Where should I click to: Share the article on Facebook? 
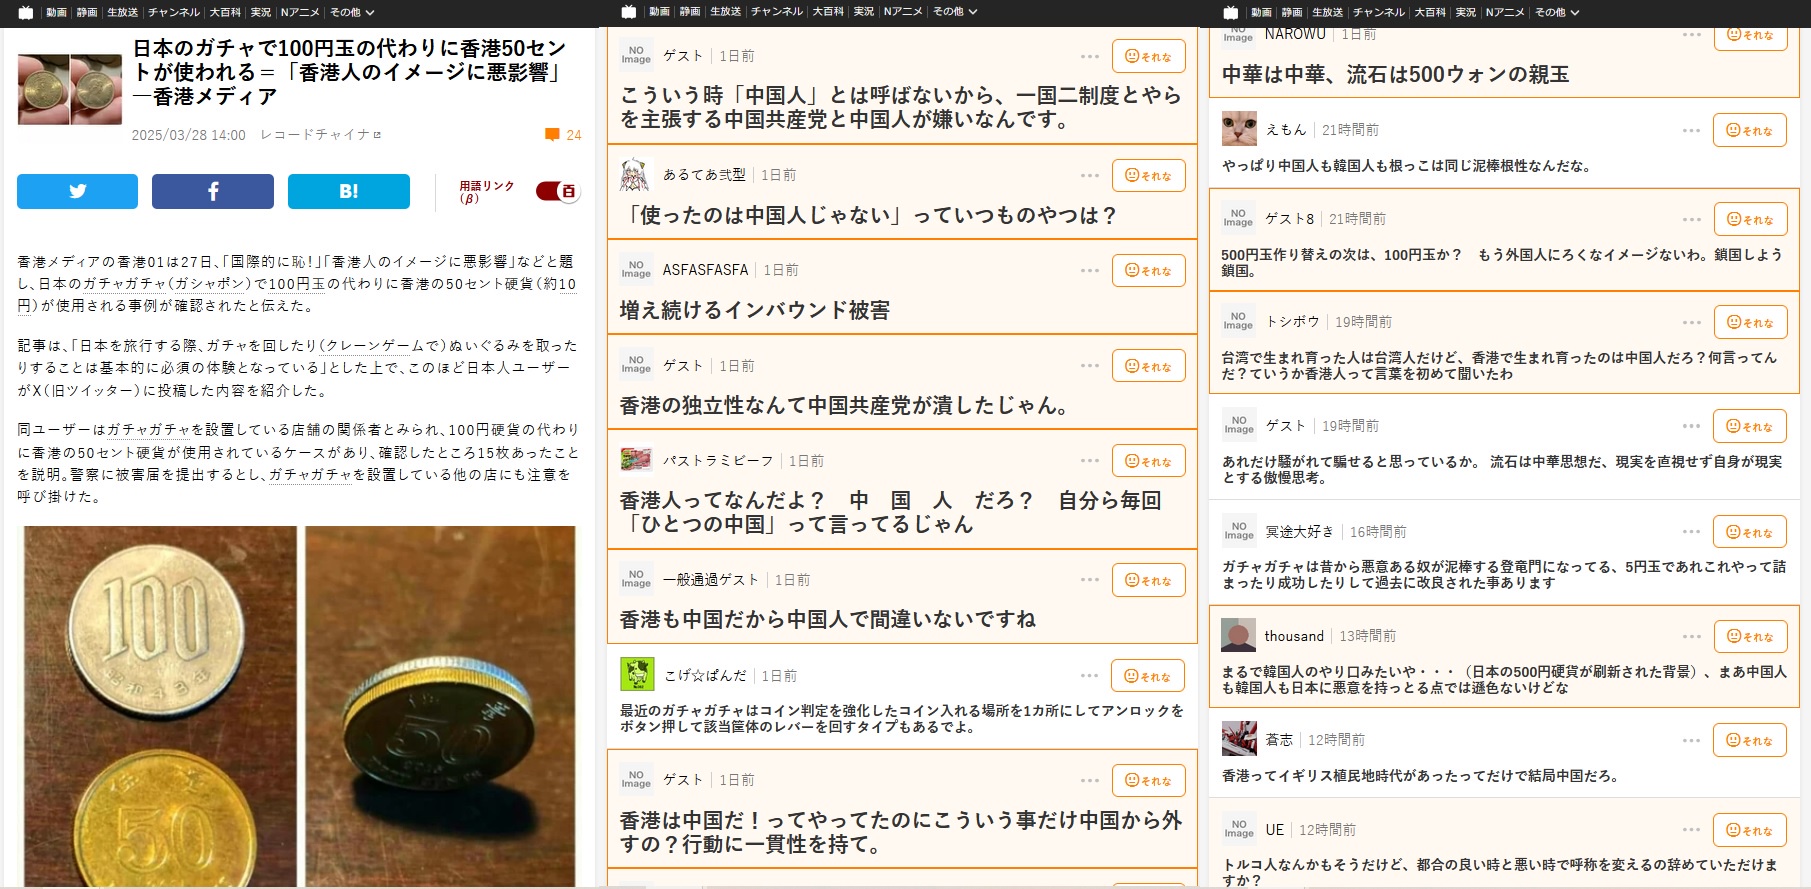[213, 191]
